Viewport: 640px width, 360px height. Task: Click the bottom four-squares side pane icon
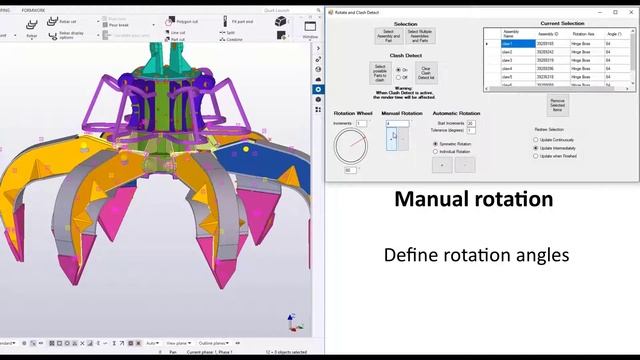pos(318,109)
